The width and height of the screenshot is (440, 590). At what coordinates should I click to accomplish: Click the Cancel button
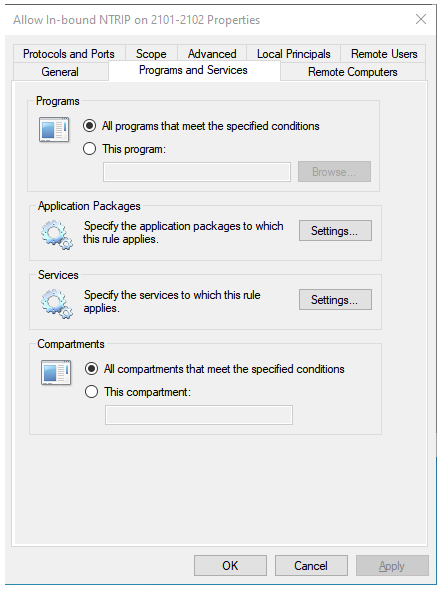click(311, 566)
